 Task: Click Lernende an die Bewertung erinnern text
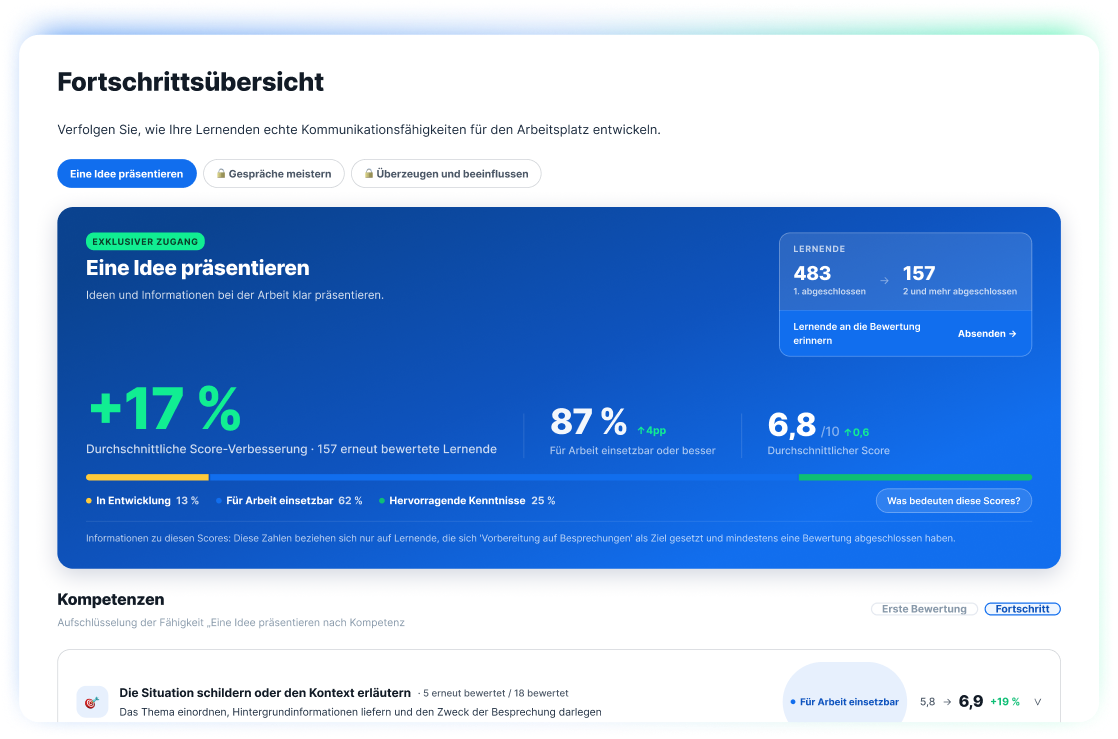(856, 333)
